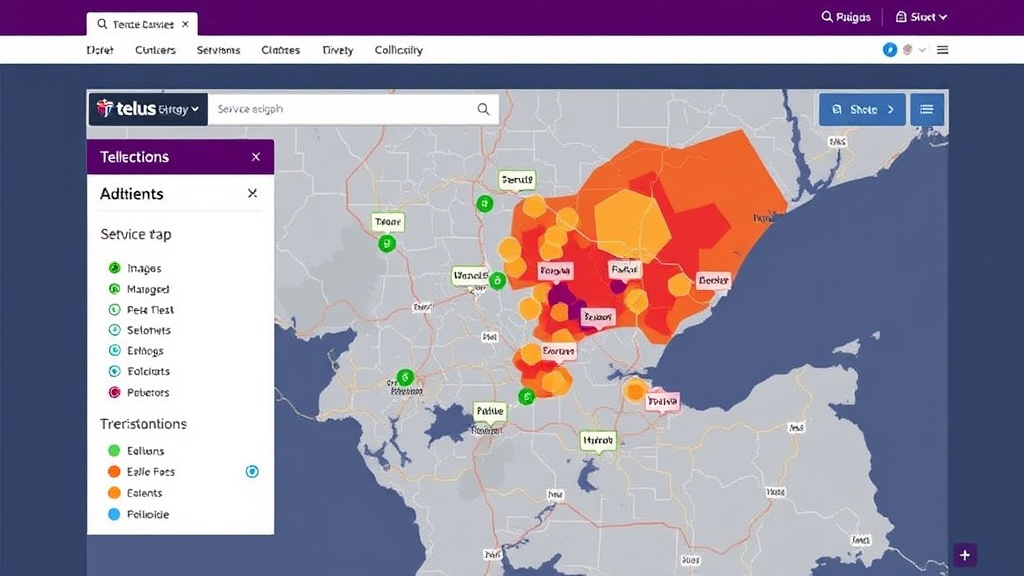Open the Servisms menu item
1024x576 pixels.
pyautogui.click(x=218, y=50)
